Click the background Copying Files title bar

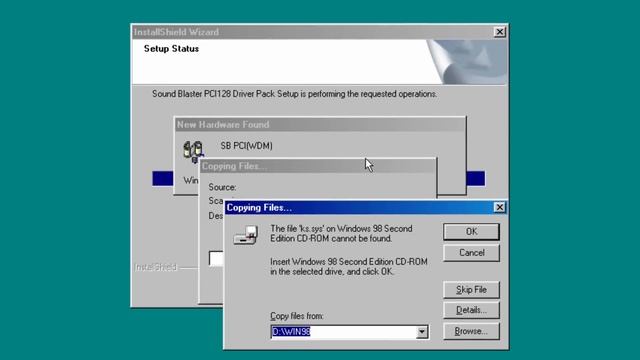coord(318,166)
